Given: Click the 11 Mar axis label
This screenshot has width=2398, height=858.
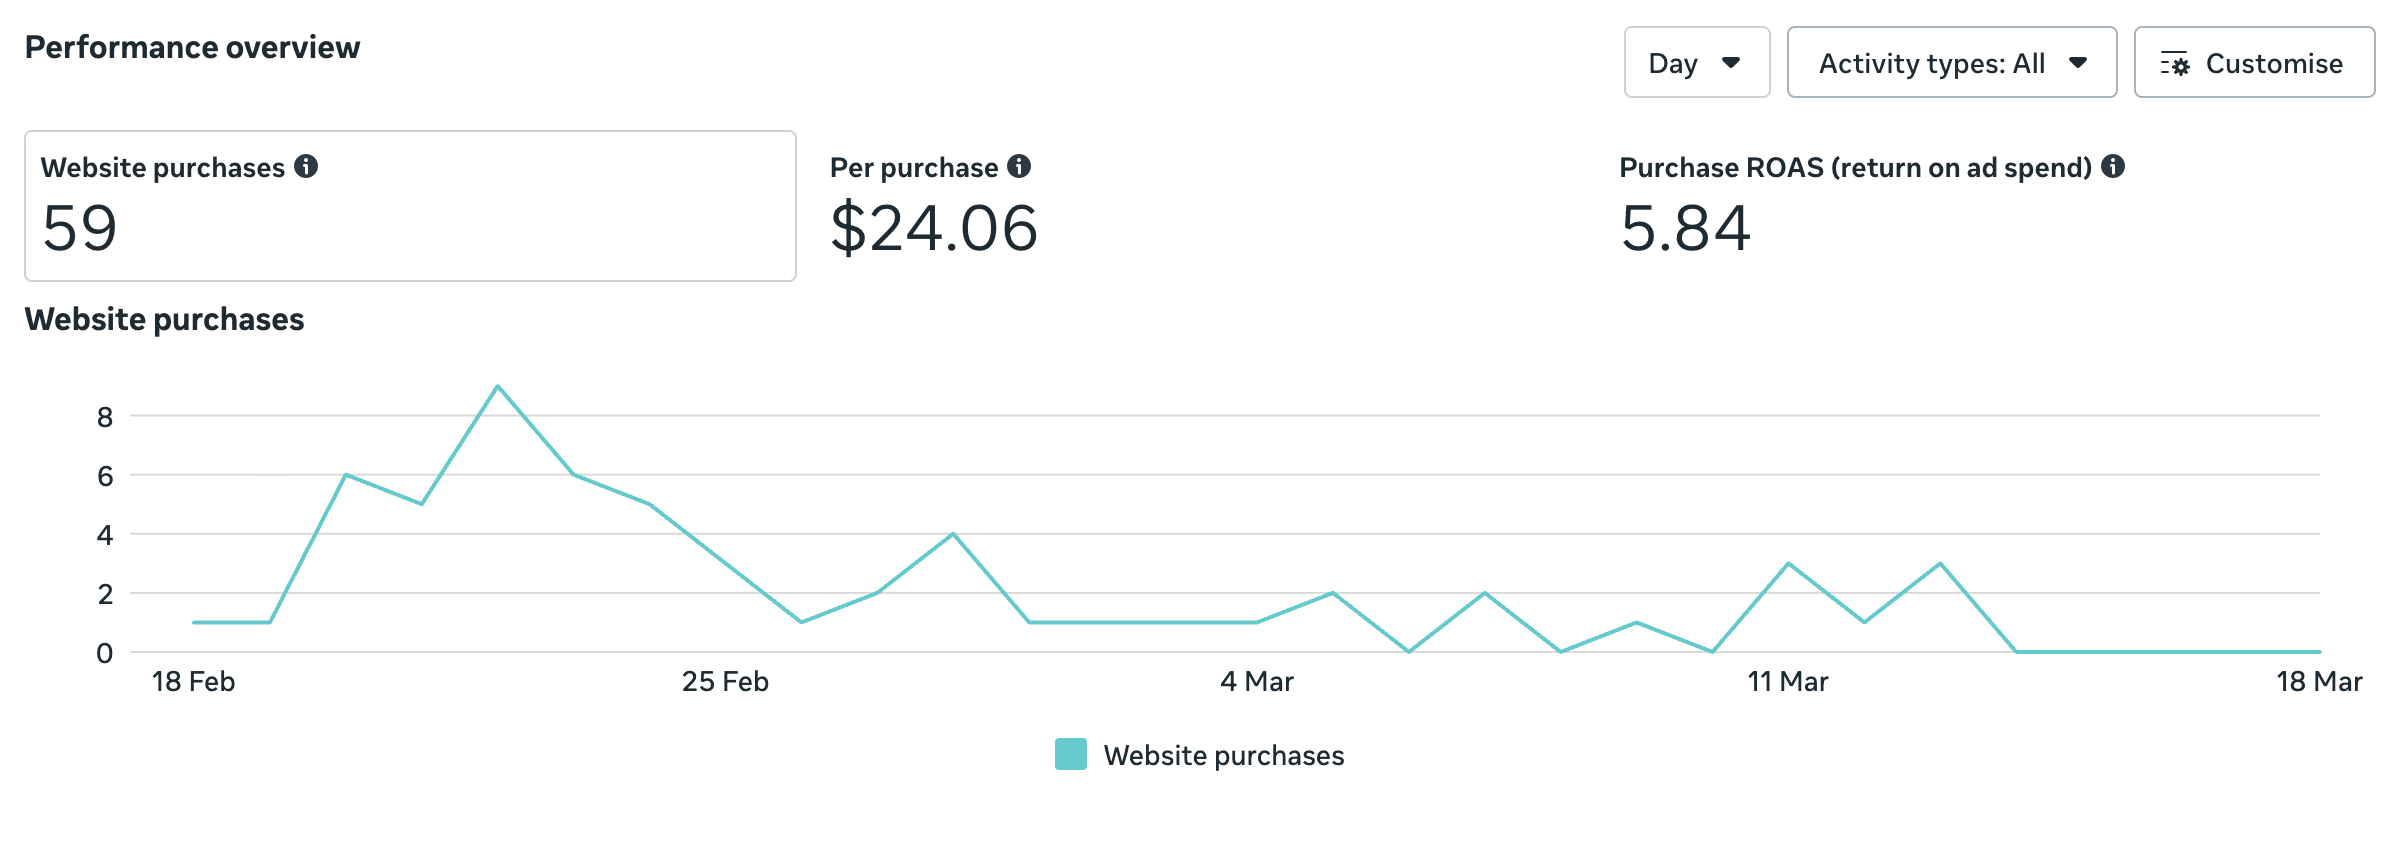Looking at the screenshot, I should [x=1788, y=682].
